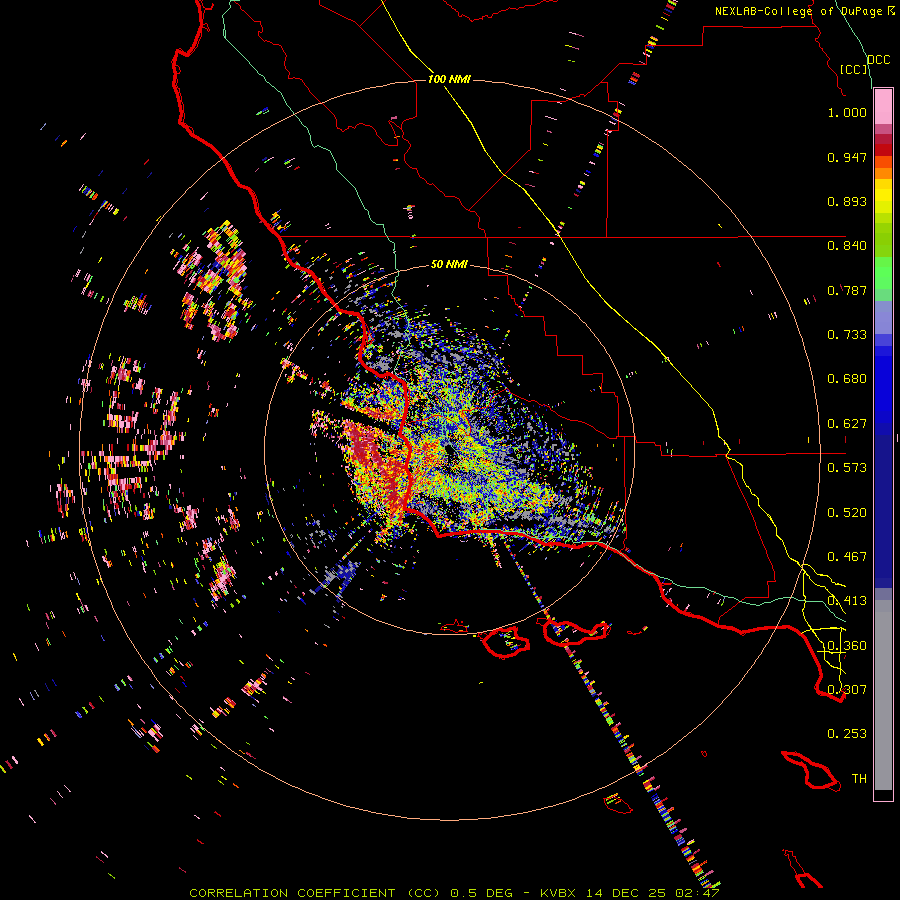Screen dimensions: 900x900
Task: Click the gray lower section of color bar
Action: coord(883,695)
